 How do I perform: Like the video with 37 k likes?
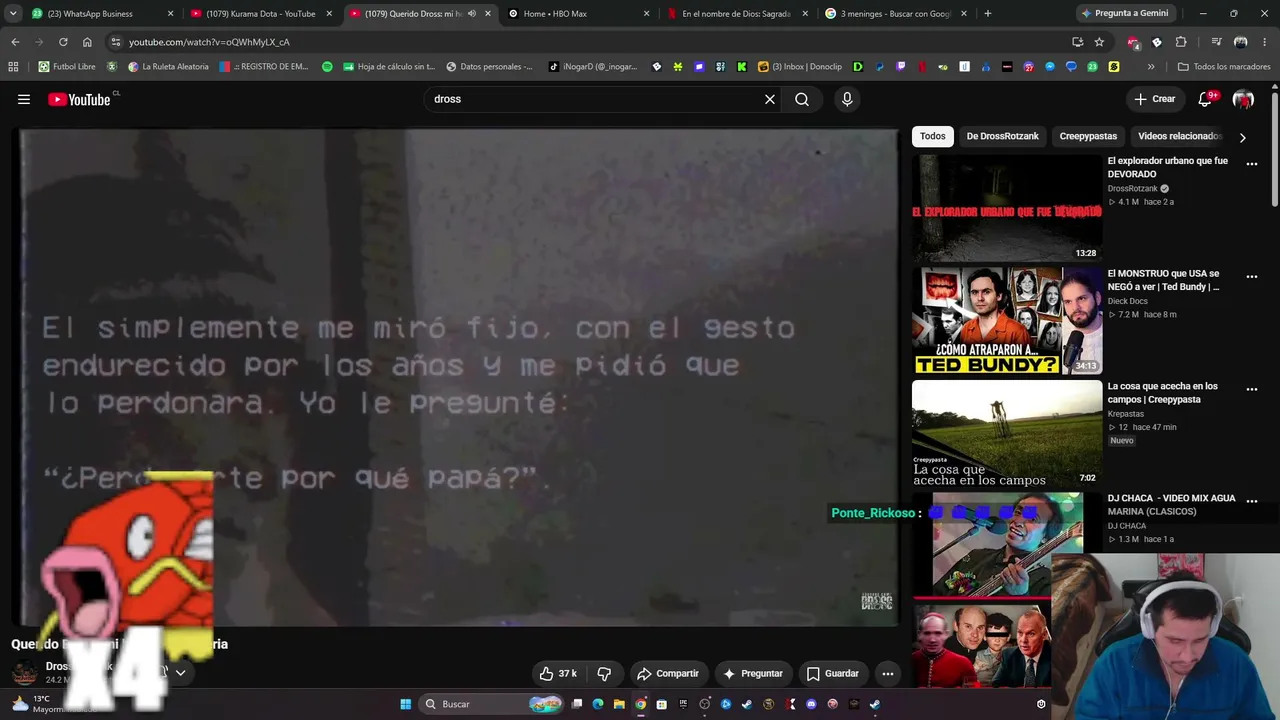[558, 674]
